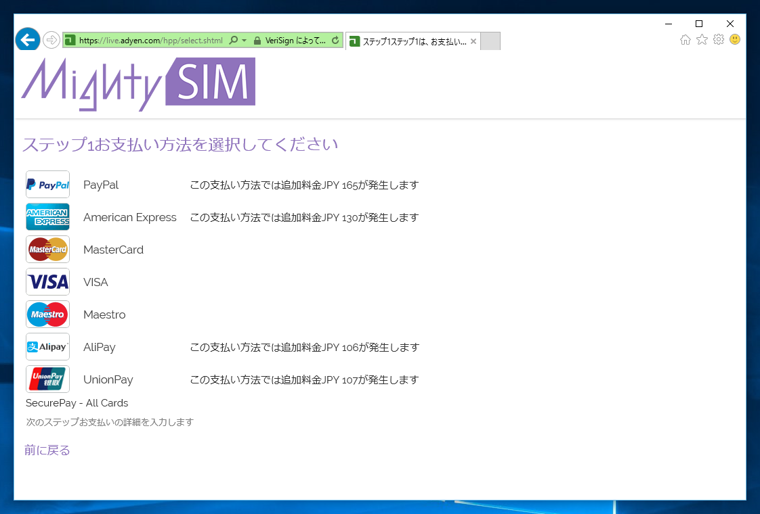
Task: Choose UnionPay payment label
Action: point(108,380)
